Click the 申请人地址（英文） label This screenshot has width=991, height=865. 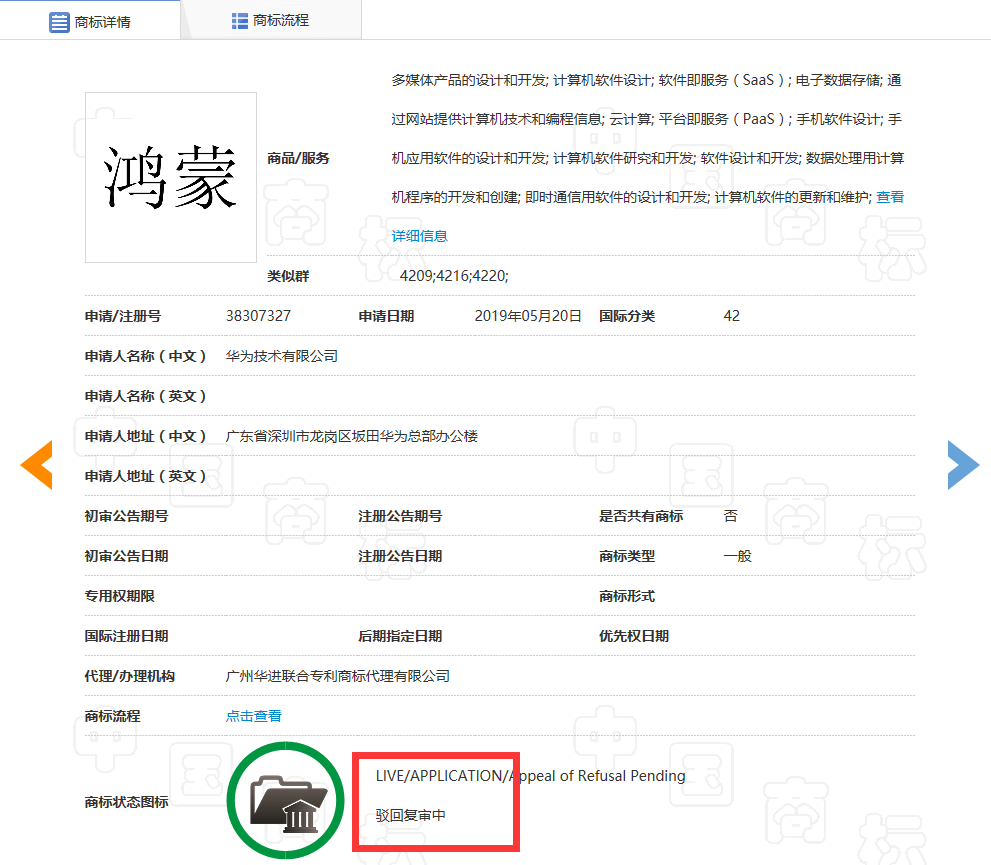[x=146, y=476]
